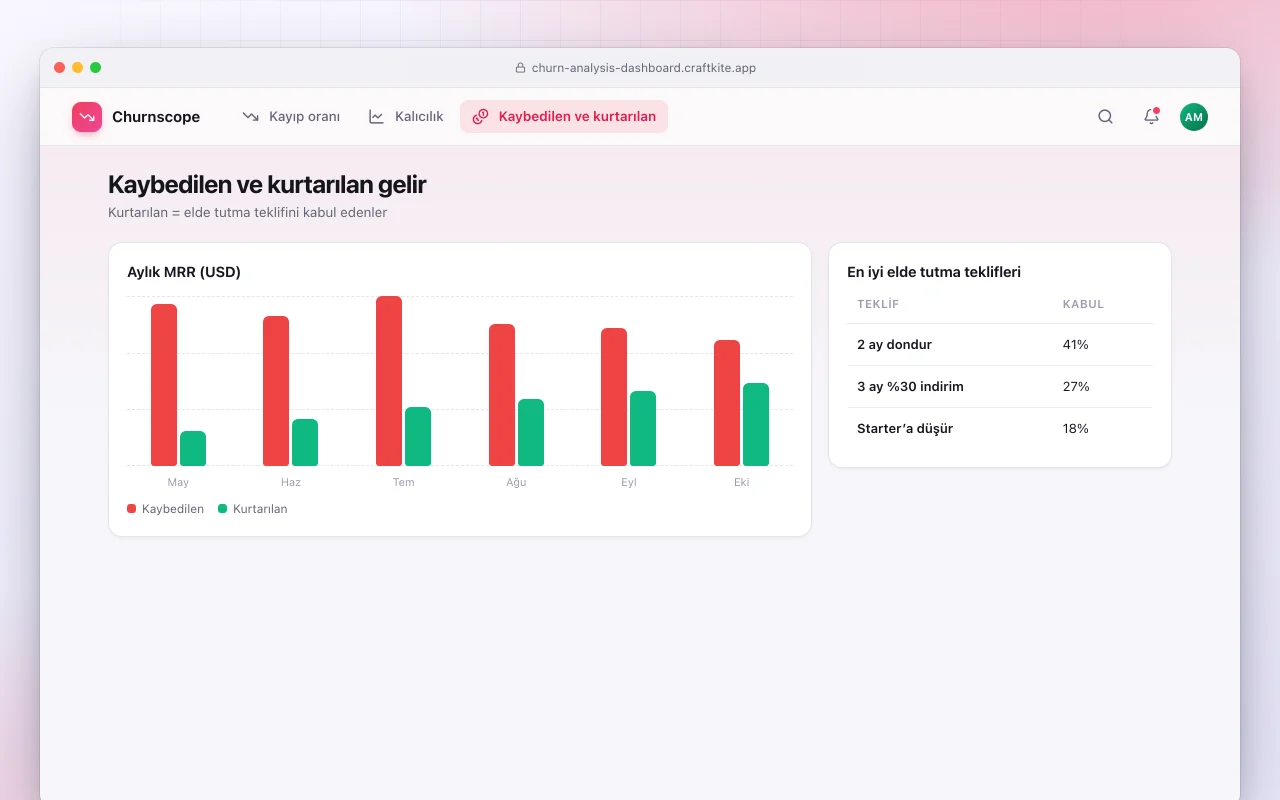The image size is (1280, 800).
Task: Click the Kaybedilen ve kurtarılan tab icon
Action: pos(481,117)
